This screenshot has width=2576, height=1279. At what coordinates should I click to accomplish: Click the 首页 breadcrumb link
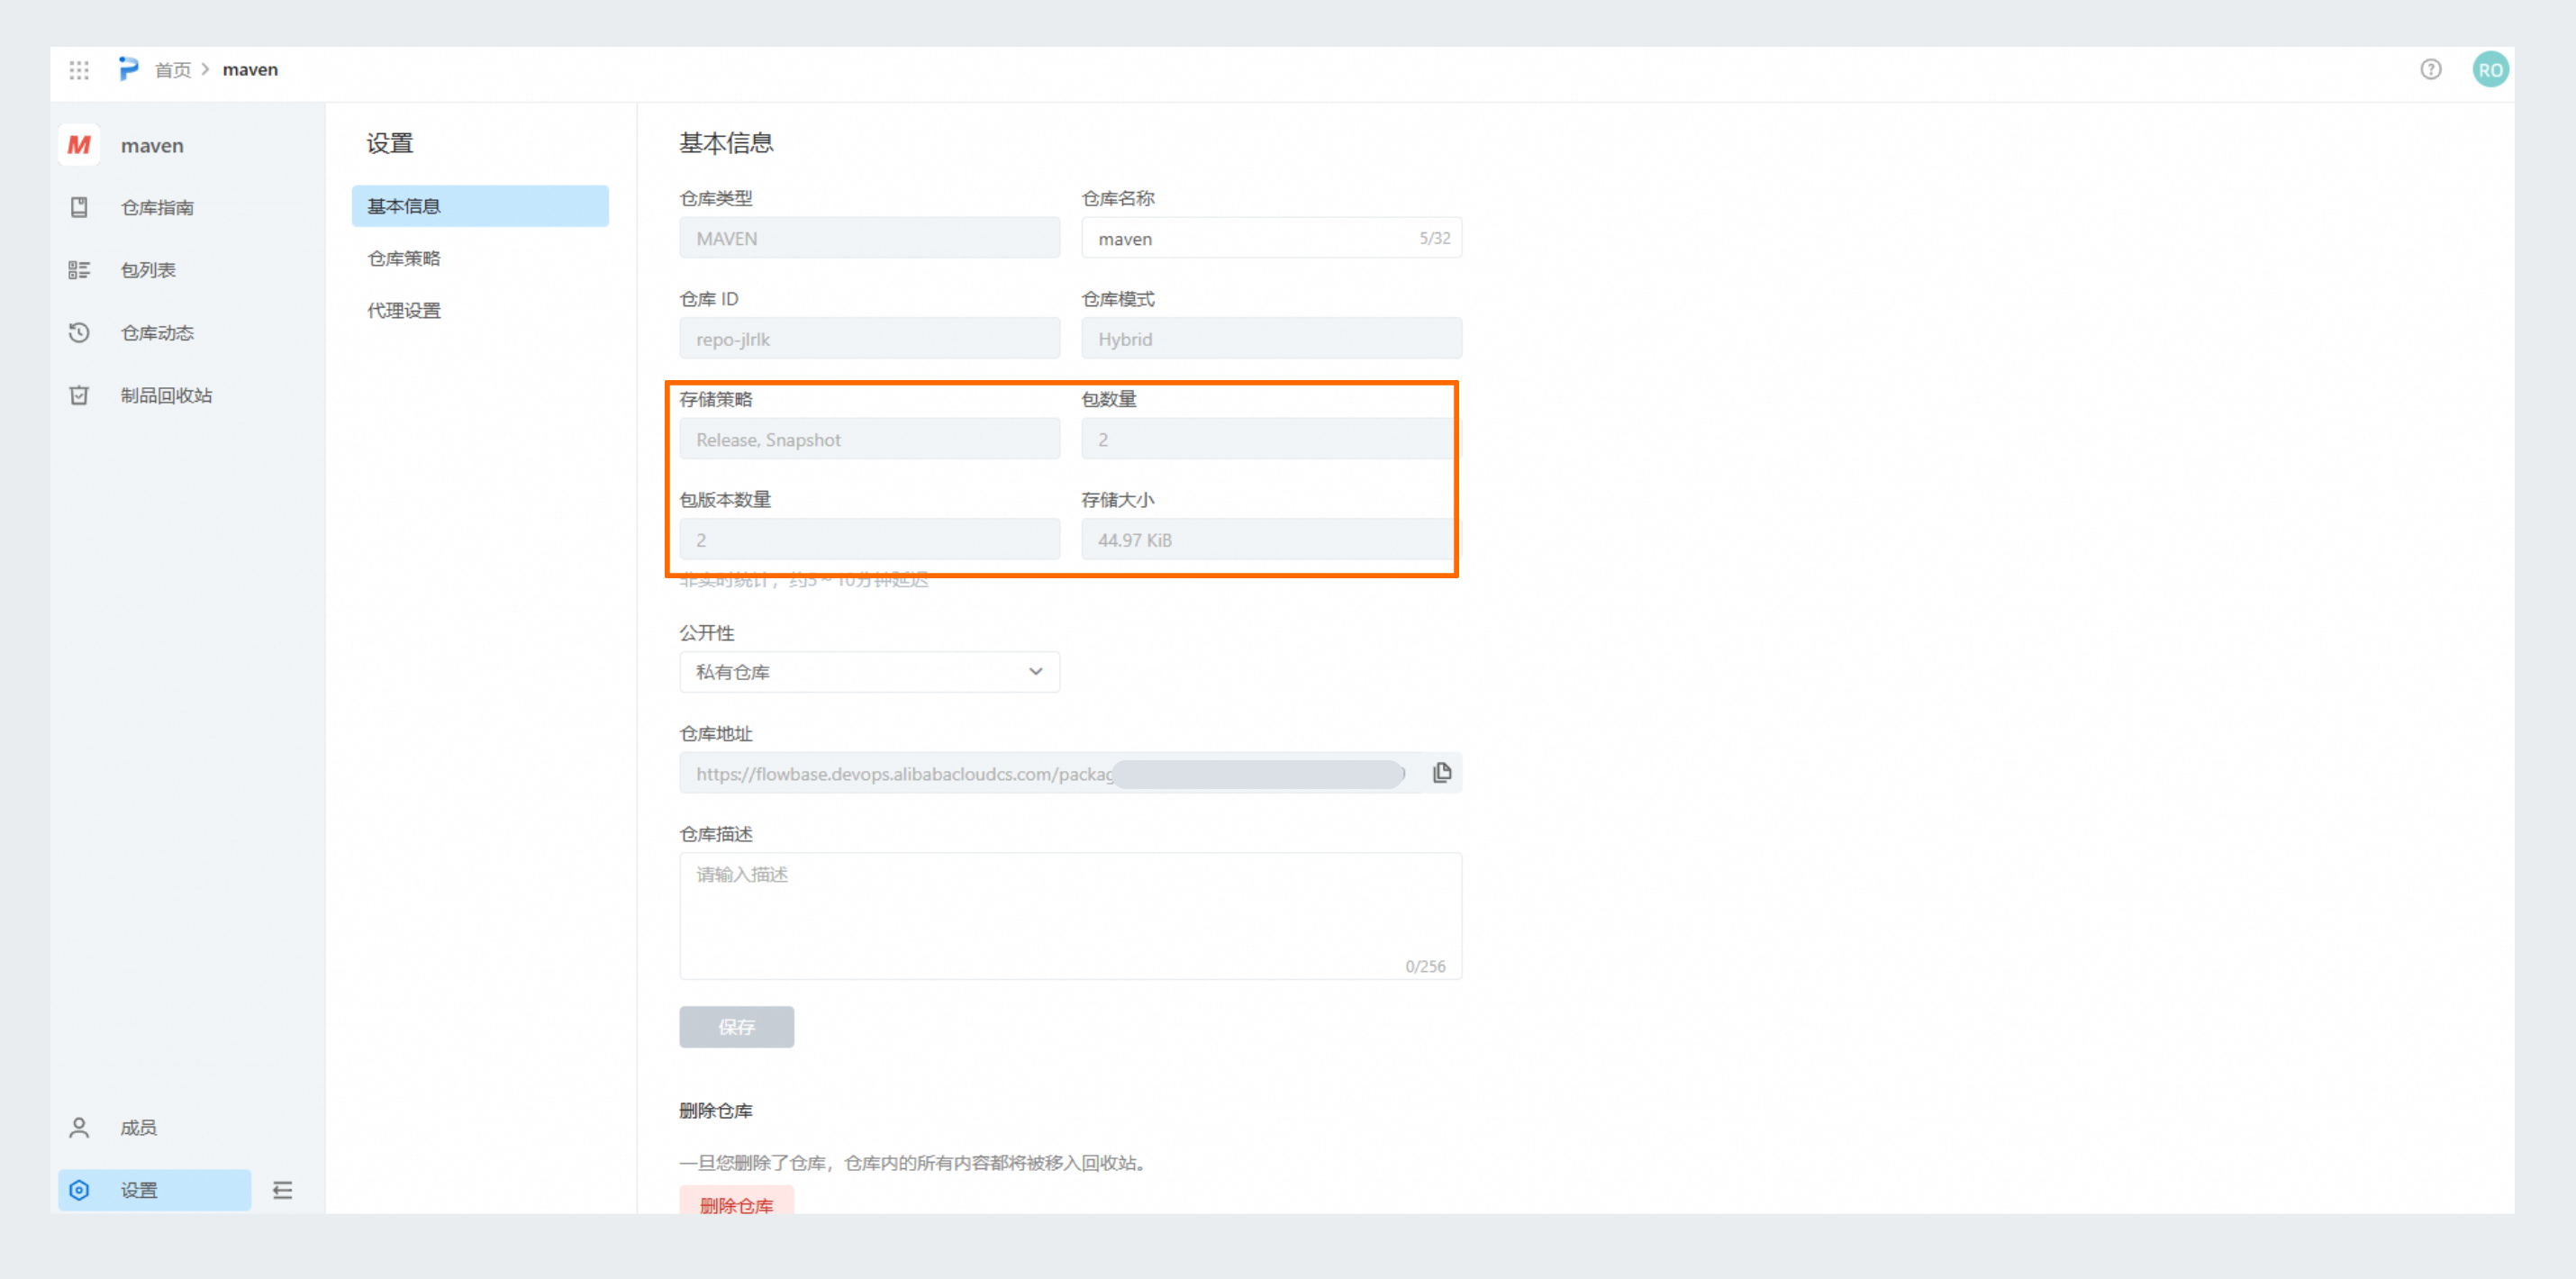[173, 70]
